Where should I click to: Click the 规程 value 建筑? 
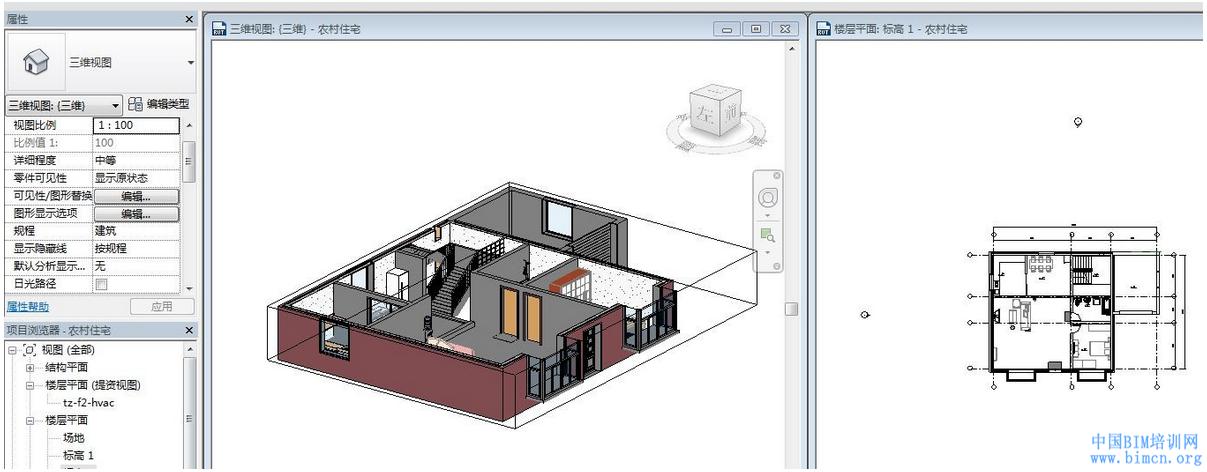136,231
